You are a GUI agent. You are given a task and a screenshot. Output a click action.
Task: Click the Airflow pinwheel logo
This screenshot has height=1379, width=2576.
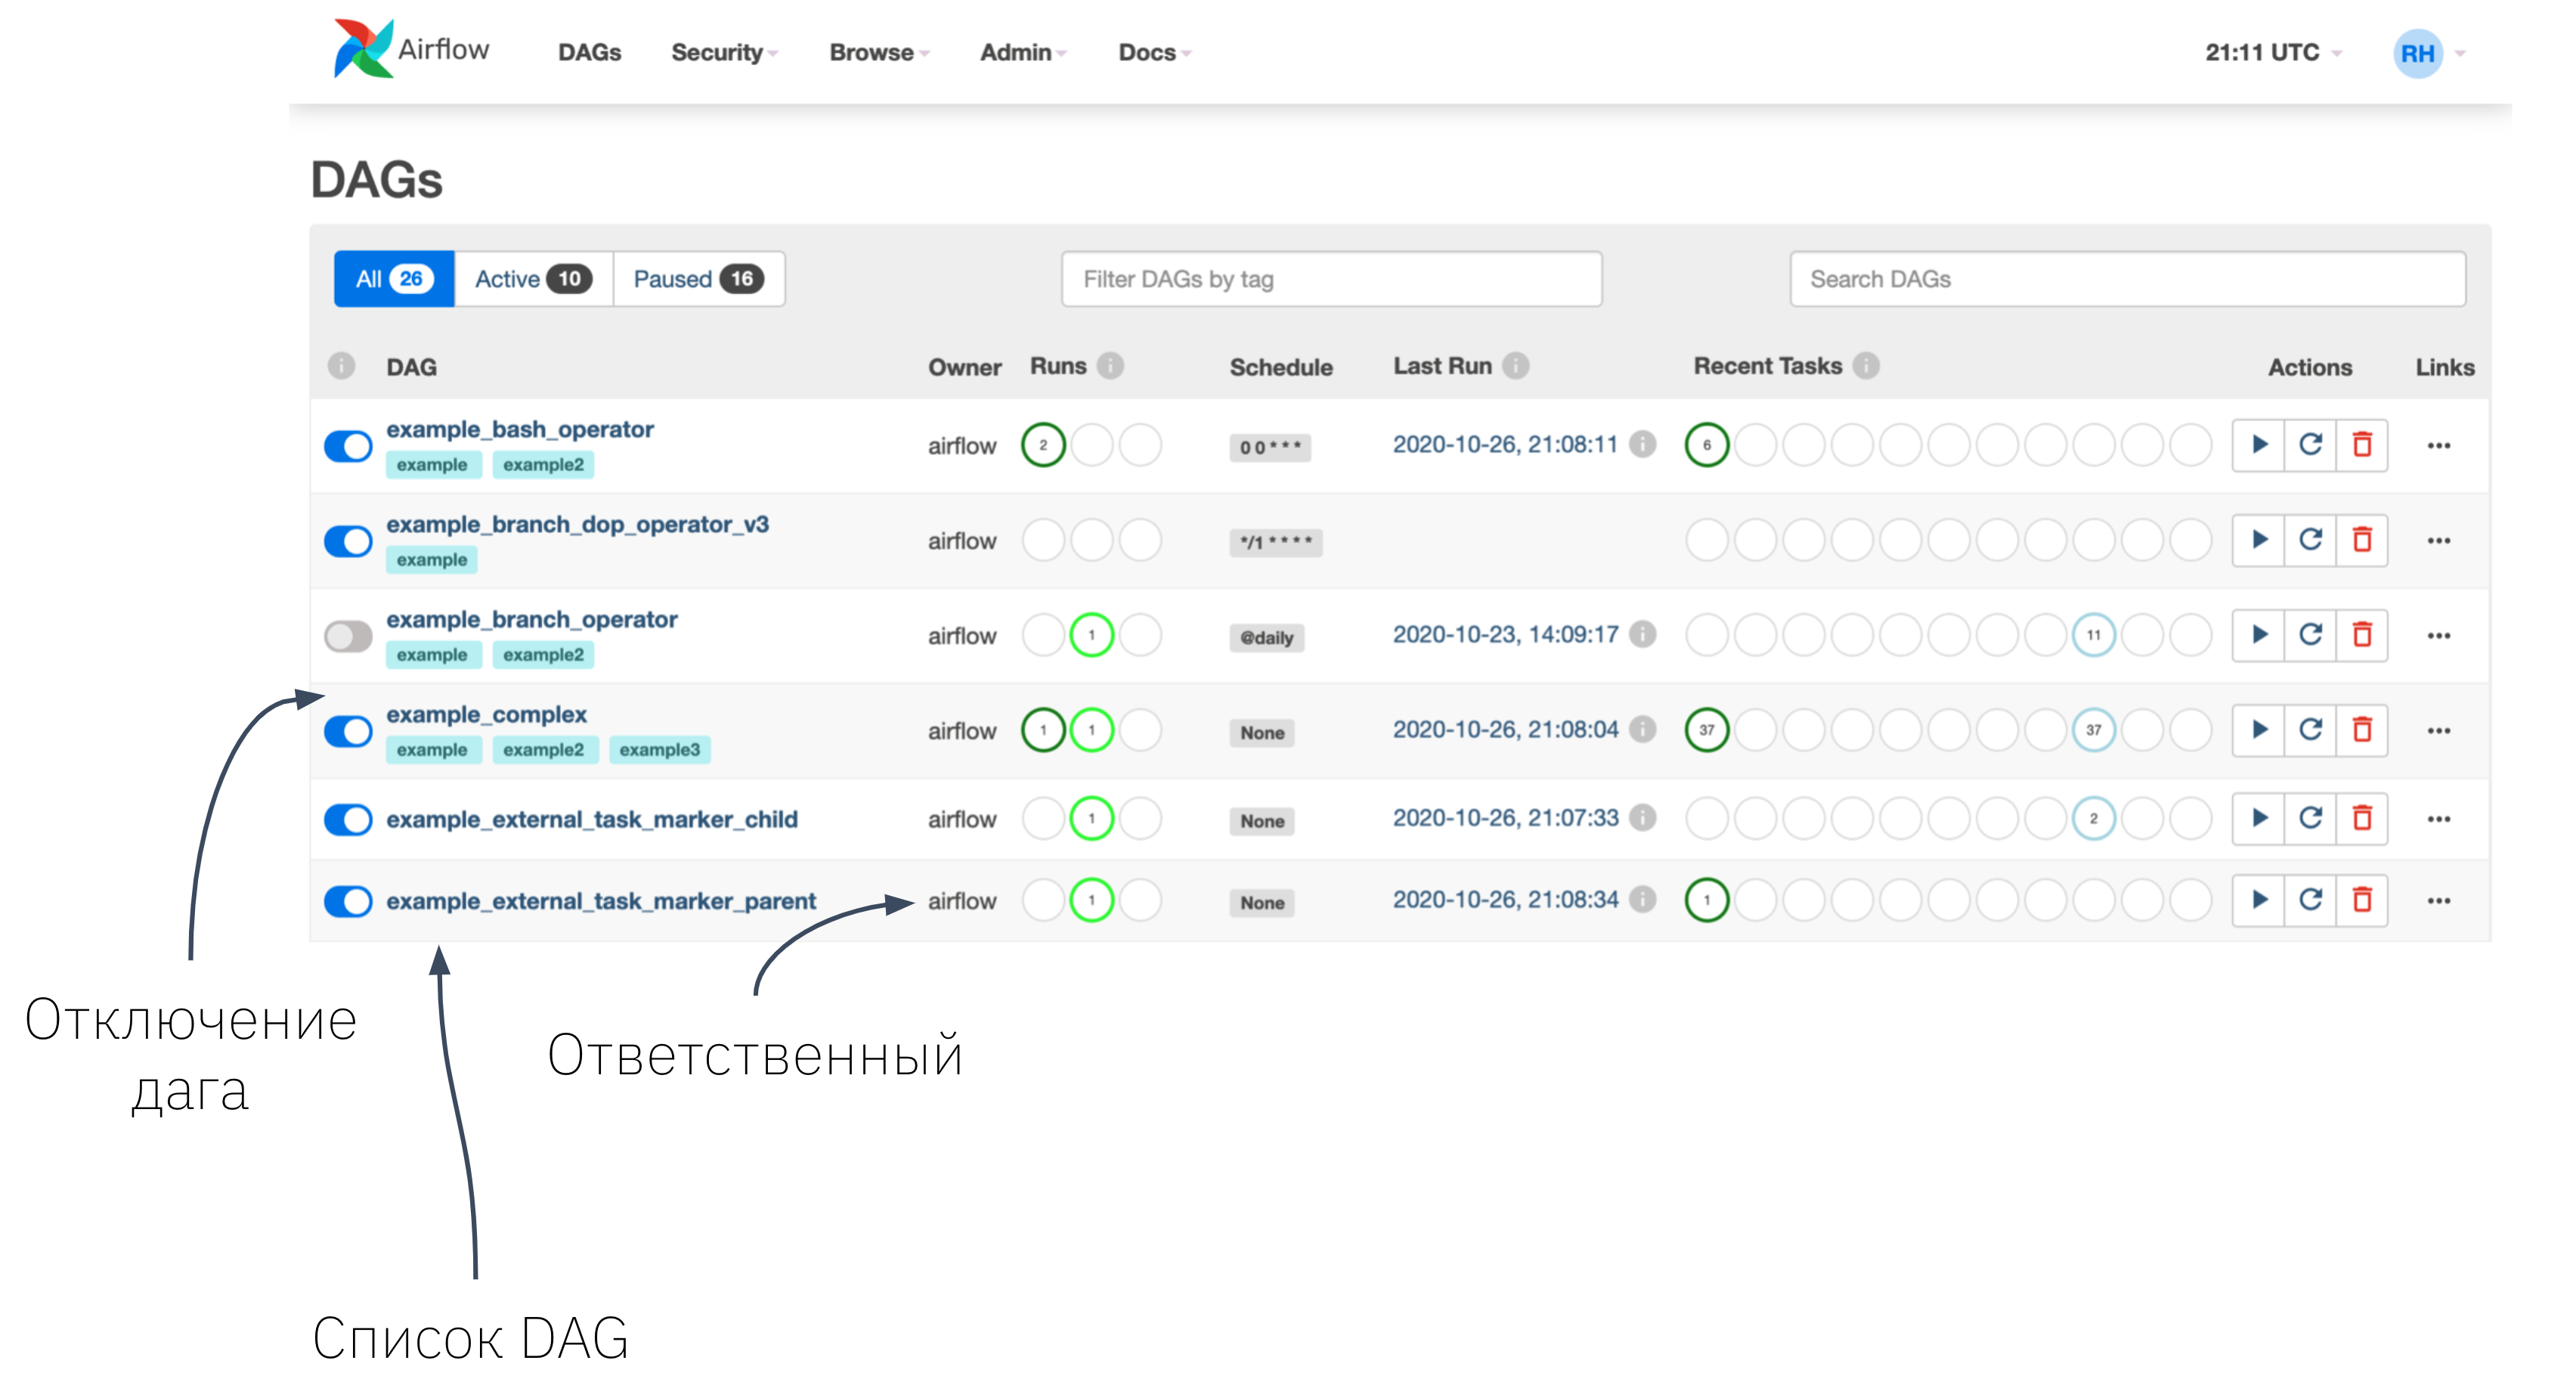point(363,48)
